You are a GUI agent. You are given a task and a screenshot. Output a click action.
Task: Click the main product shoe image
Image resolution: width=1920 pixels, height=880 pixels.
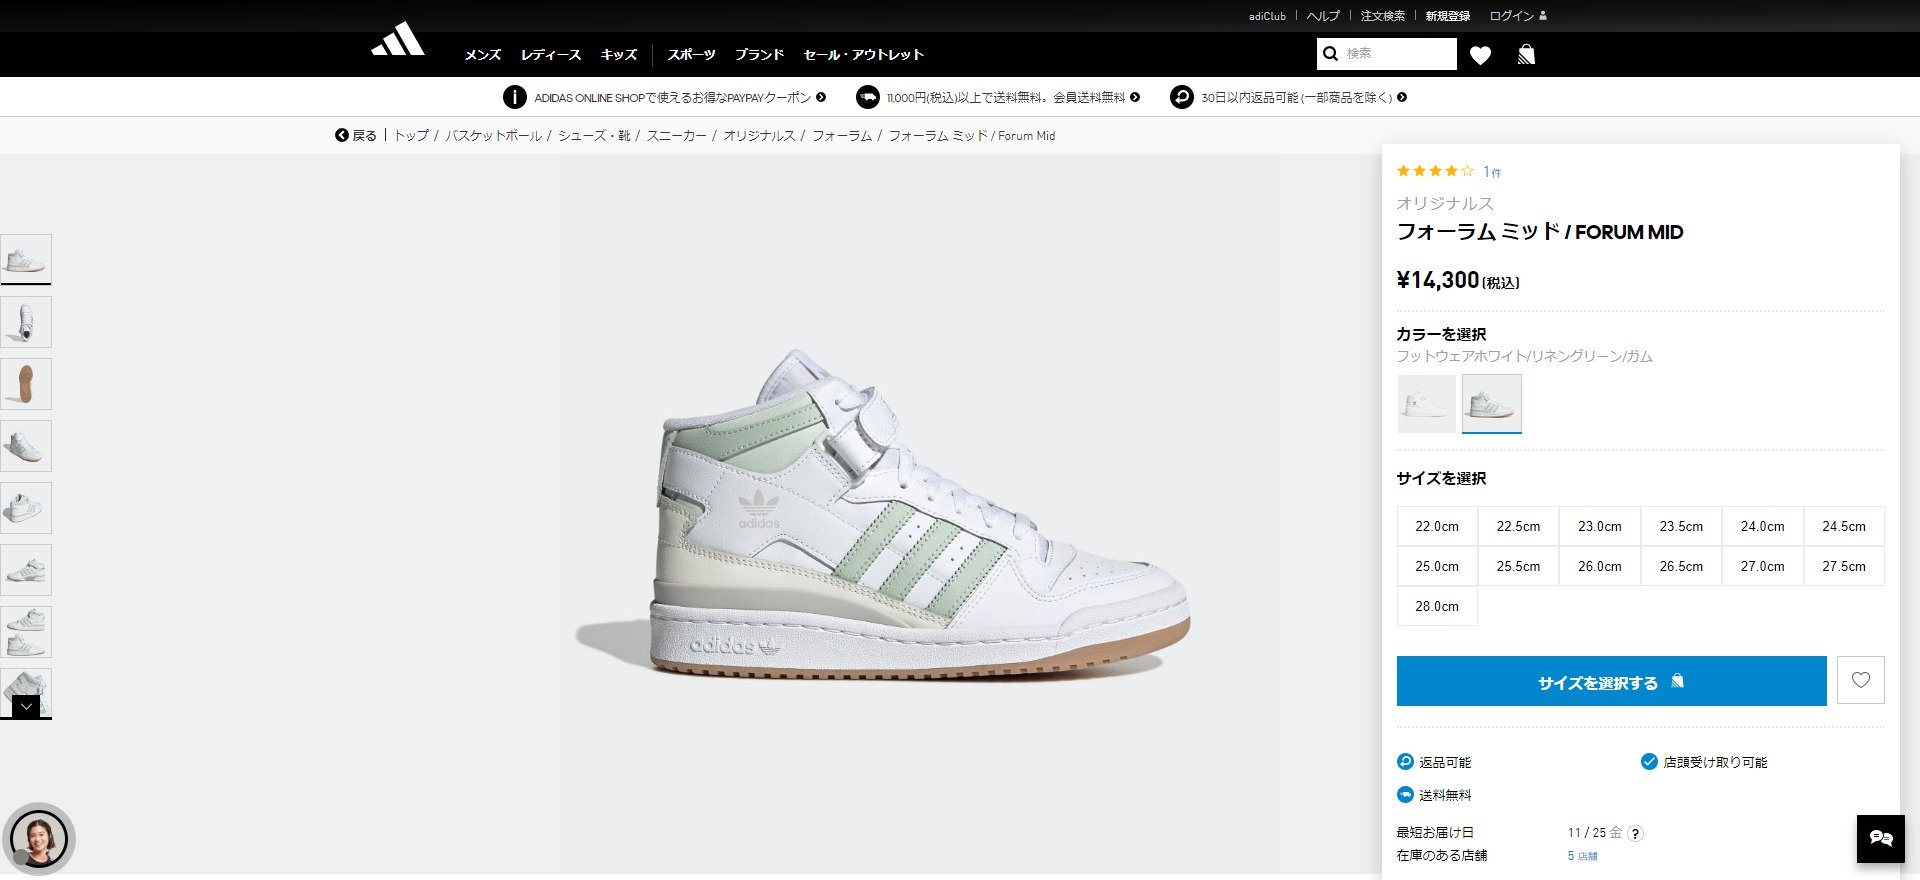(x=884, y=514)
